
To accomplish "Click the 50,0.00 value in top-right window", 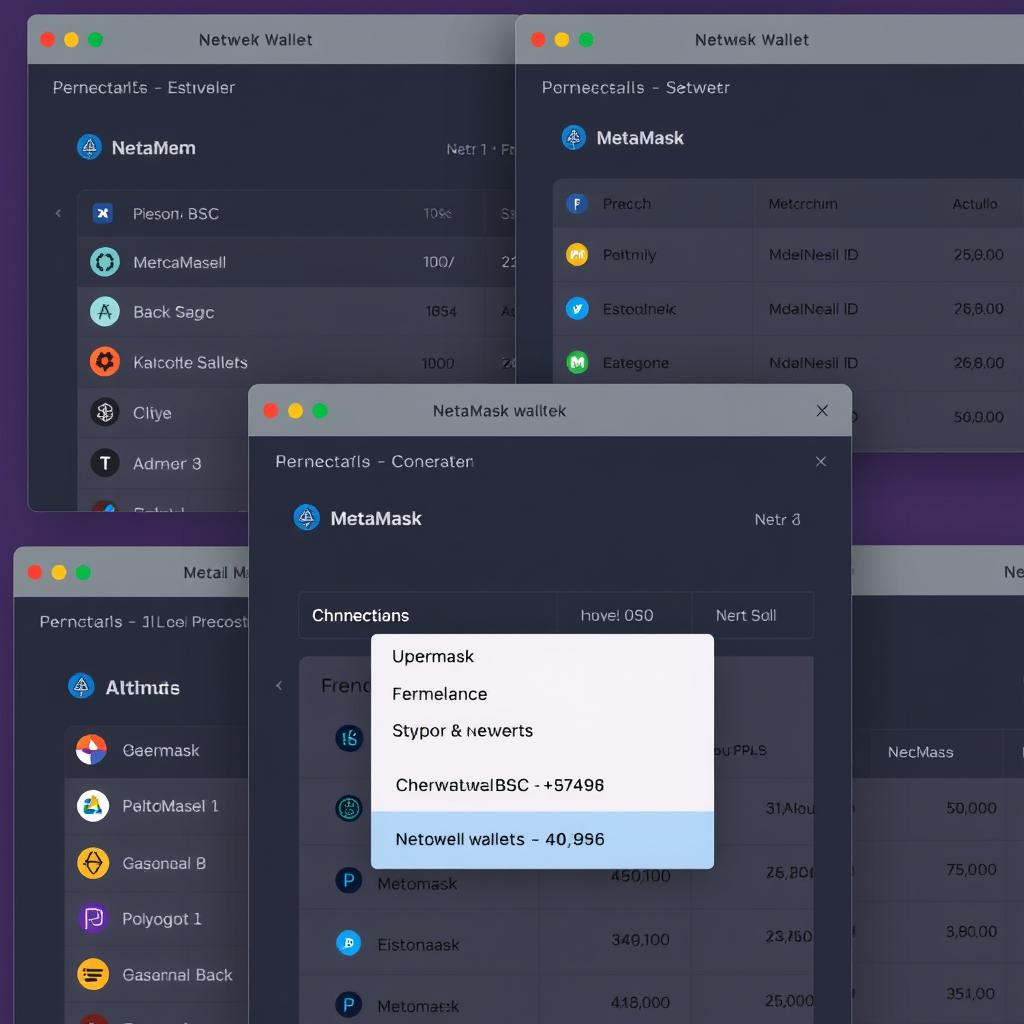I will click(x=978, y=417).
